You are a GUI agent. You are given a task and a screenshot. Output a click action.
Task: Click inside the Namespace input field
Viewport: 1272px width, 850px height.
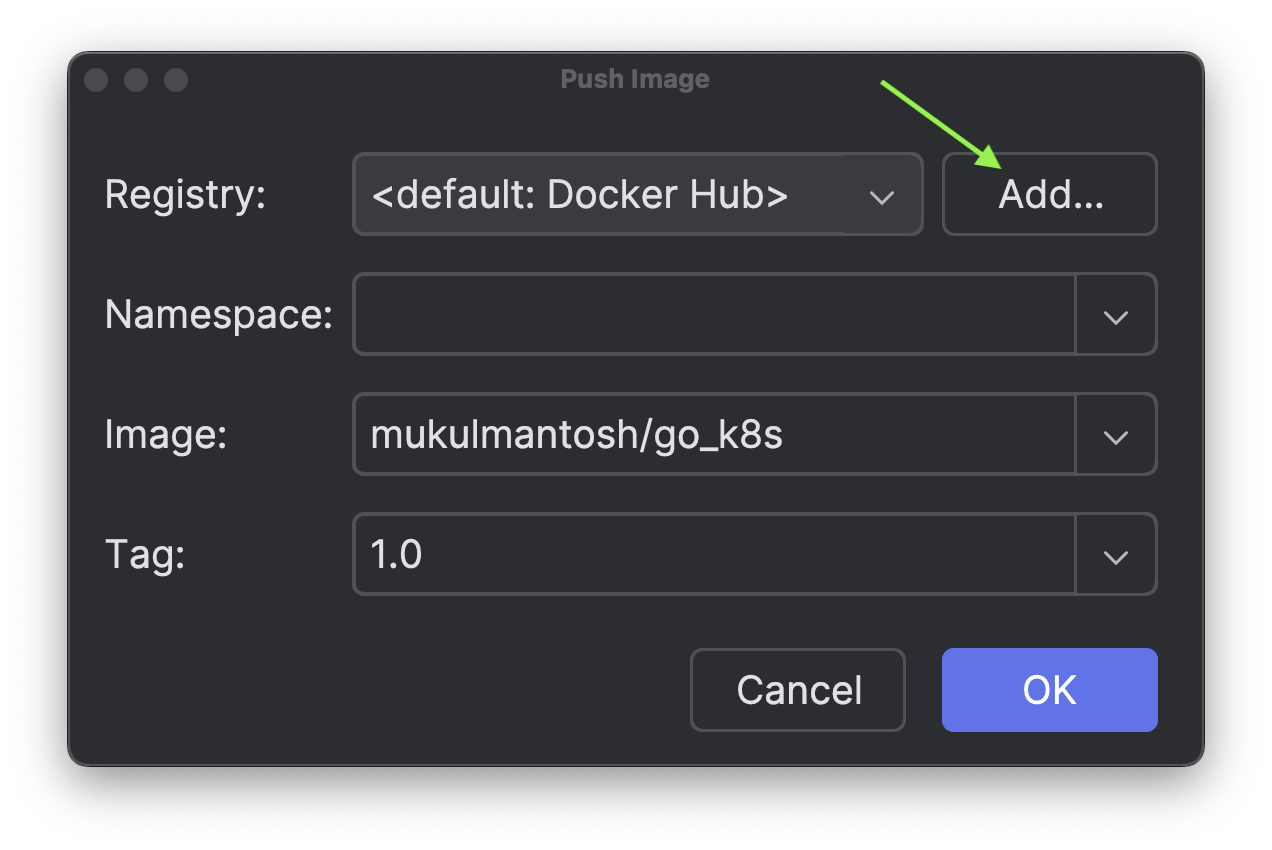(714, 314)
